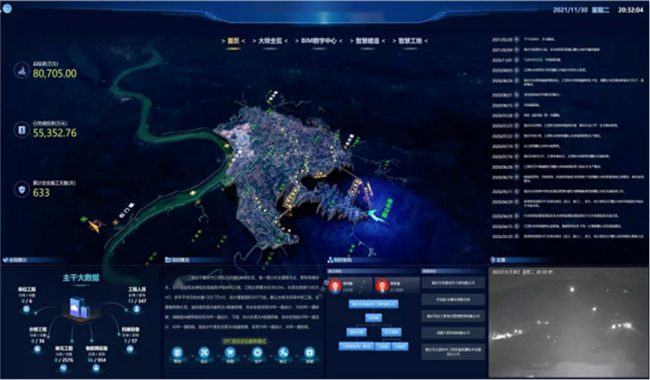Open the 首页 home tab

pyautogui.click(x=233, y=41)
